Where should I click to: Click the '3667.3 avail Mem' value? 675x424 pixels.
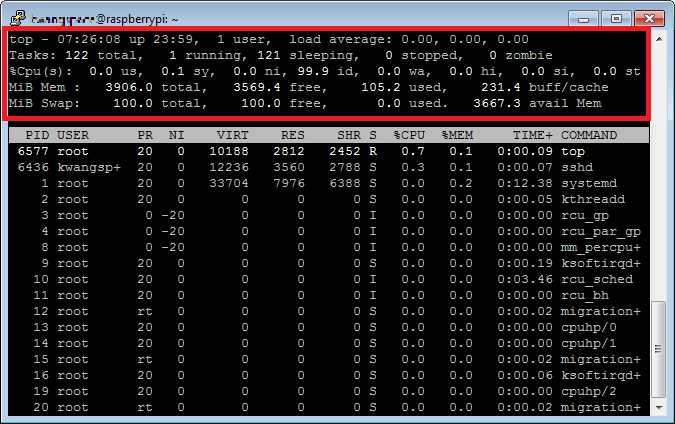pyautogui.click(x=537, y=103)
